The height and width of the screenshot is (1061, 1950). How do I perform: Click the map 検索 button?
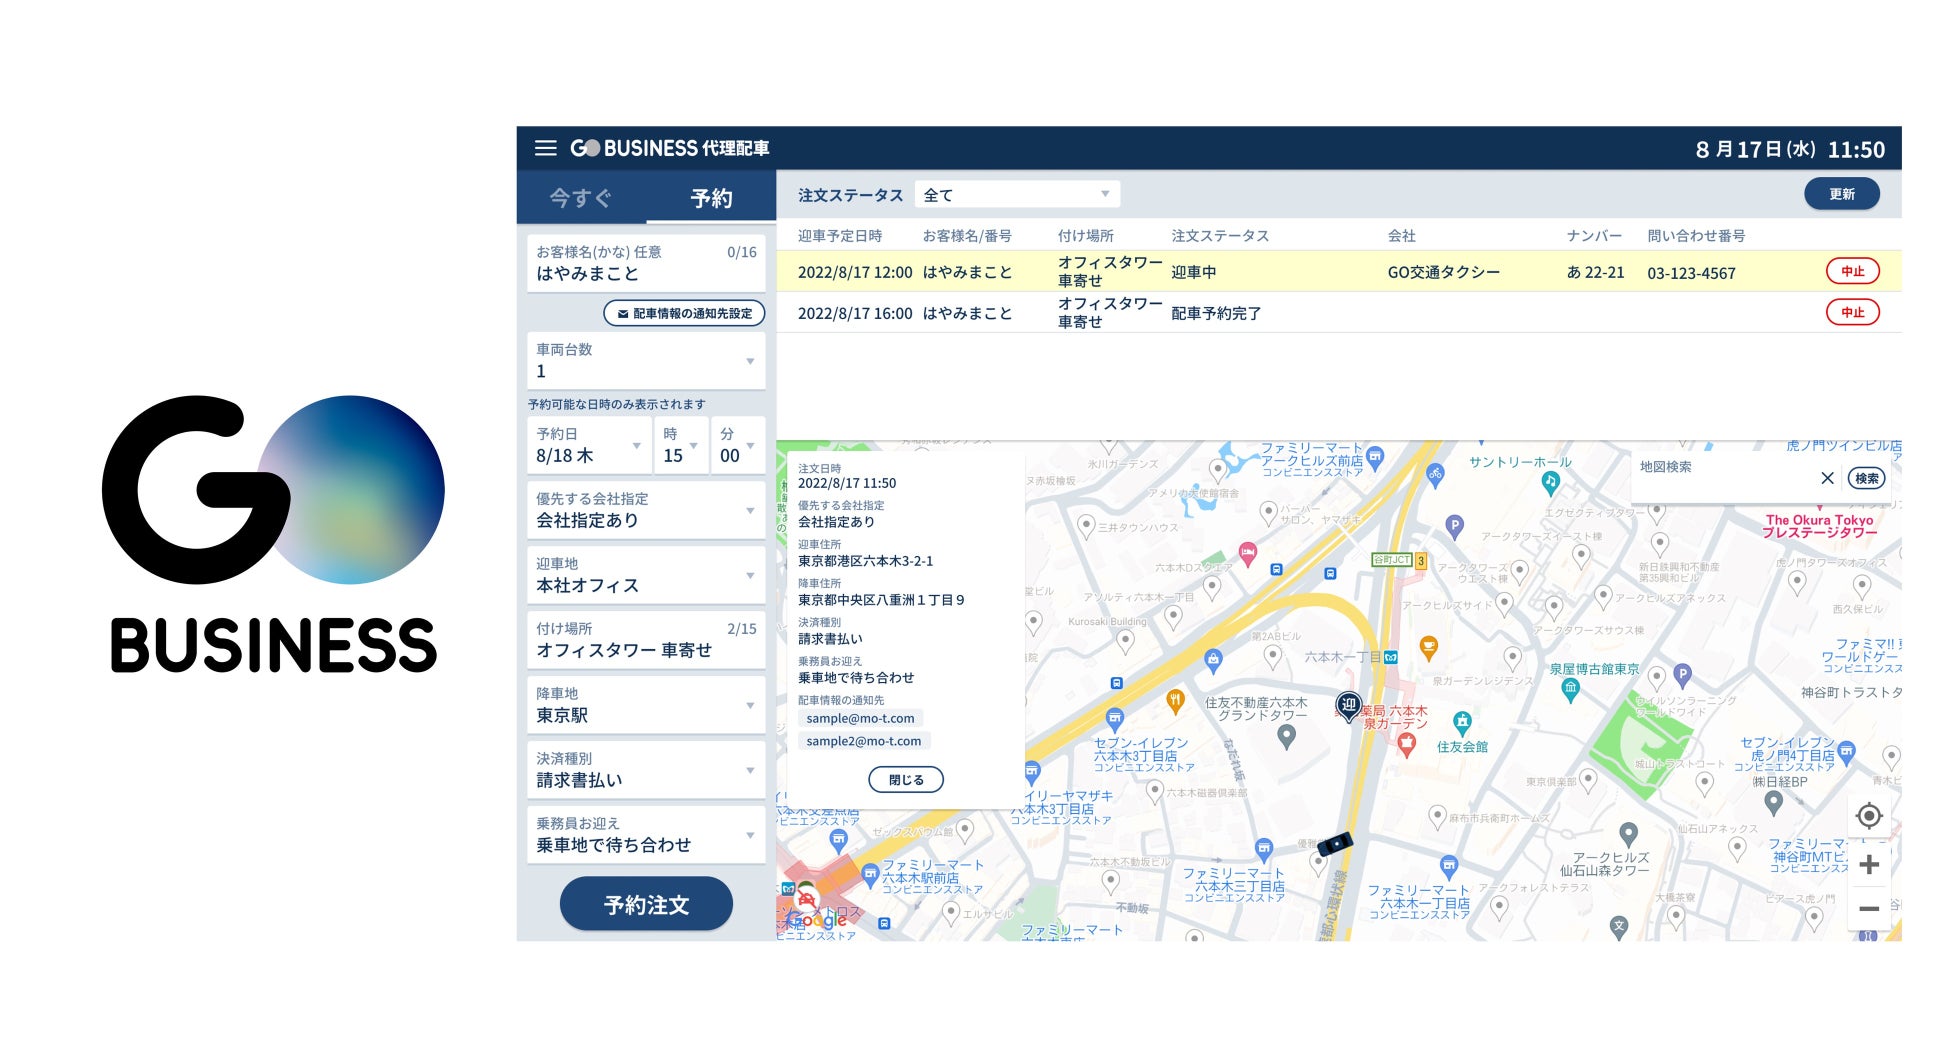click(x=1866, y=478)
